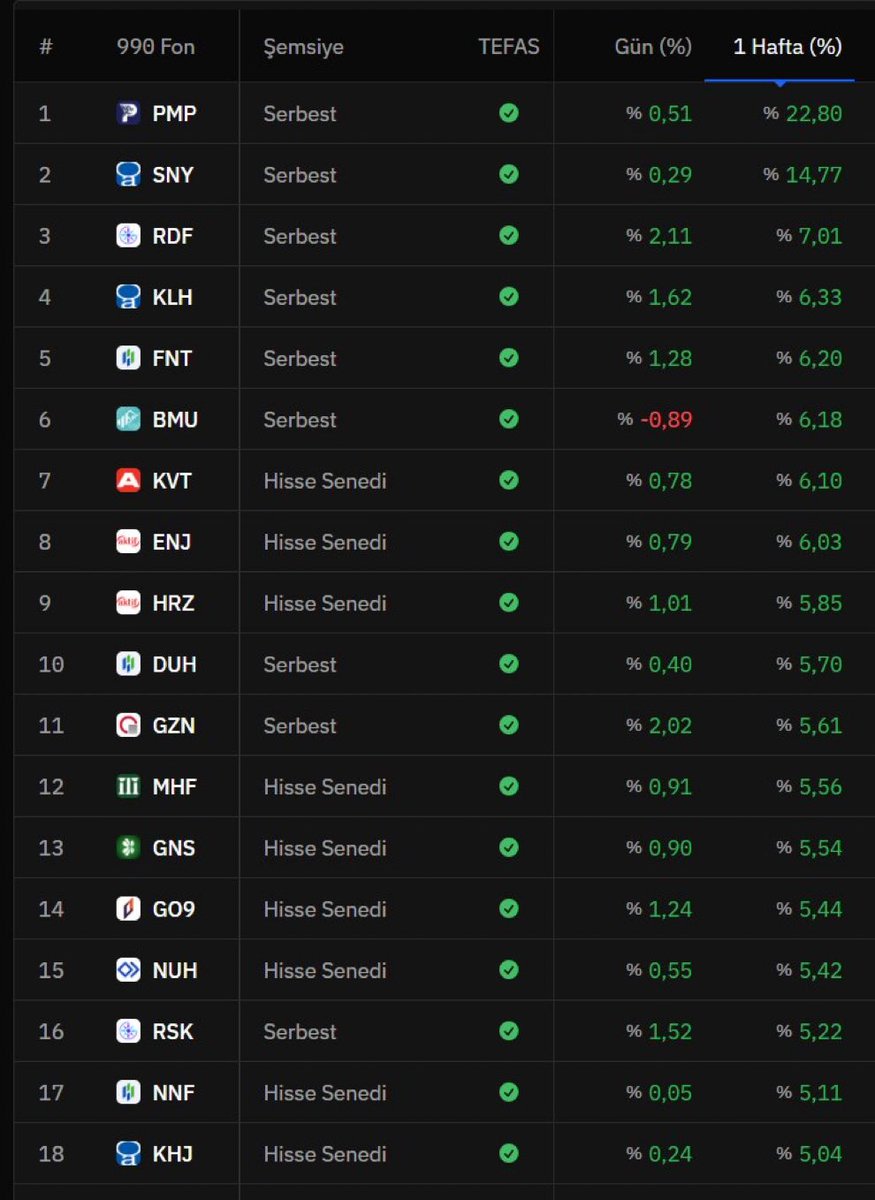
Task: Click TEFAS green checkmark in PMP row
Action: tap(509, 113)
